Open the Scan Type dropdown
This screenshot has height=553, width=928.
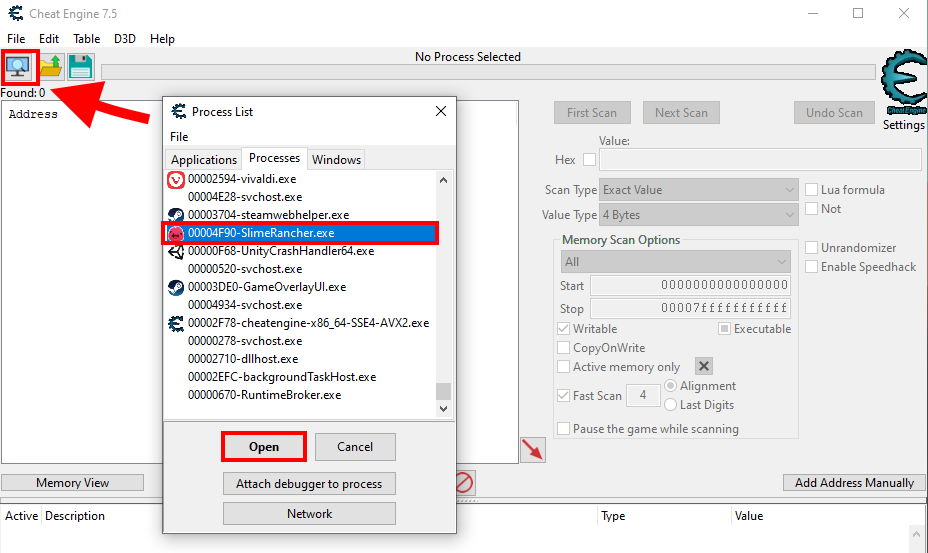coord(699,190)
